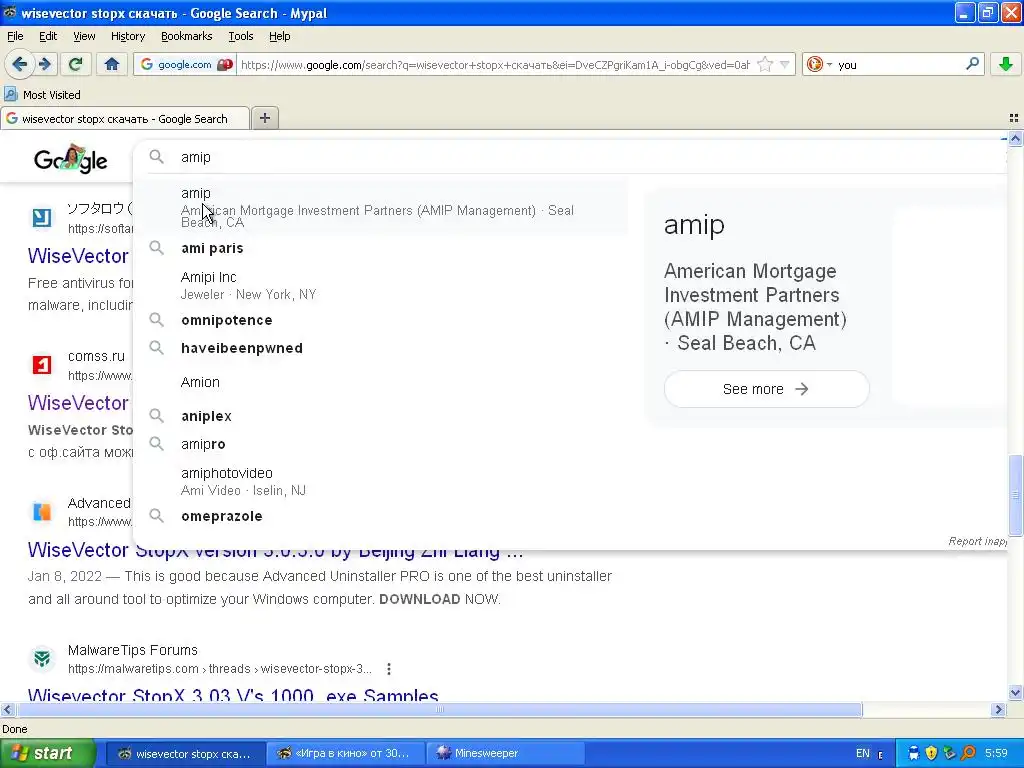Open the Most Visited bookmarks folder
1024x768 pixels.
pos(43,95)
